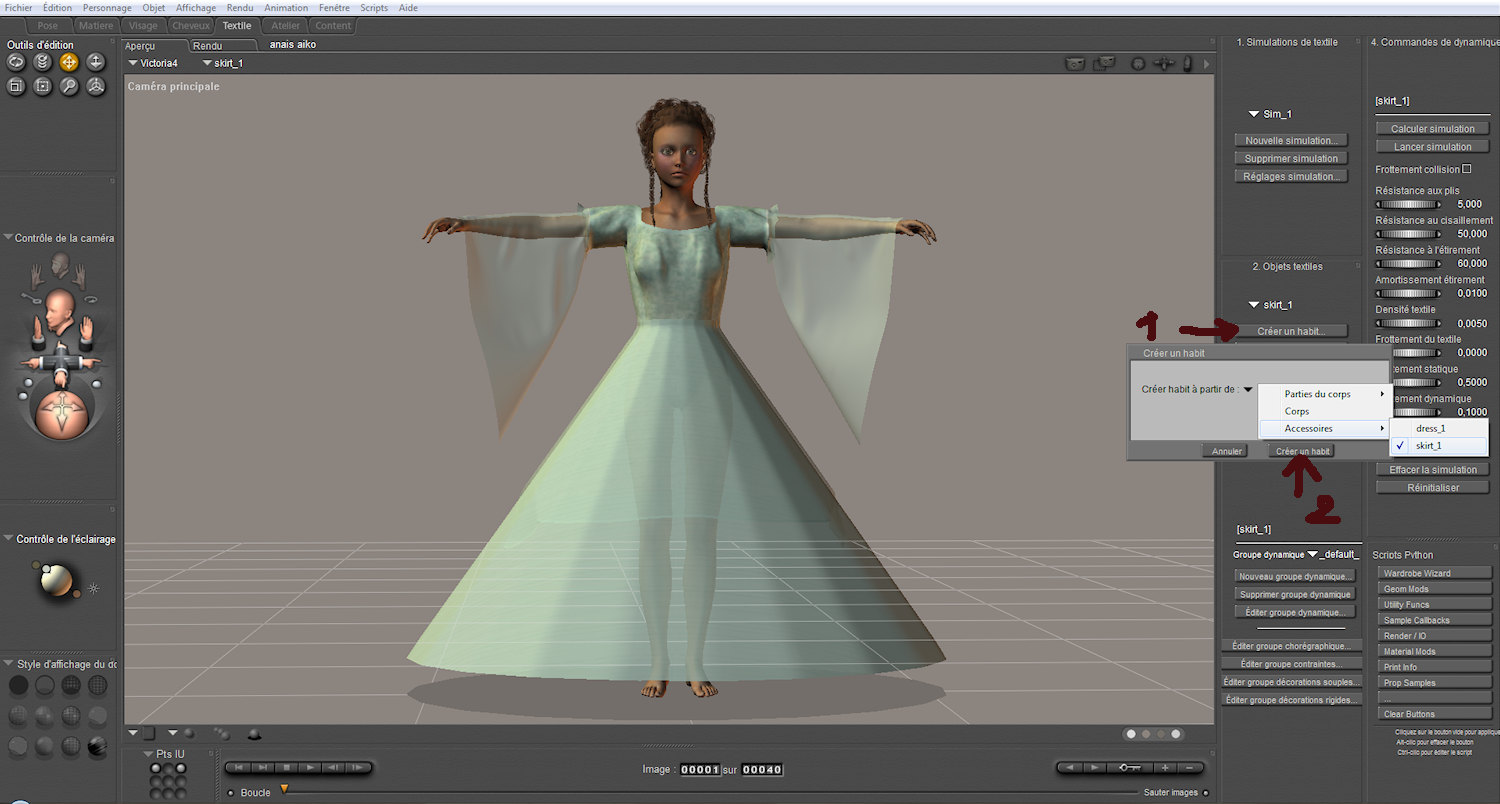Jump to first frame in animation controls
The height and width of the screenshot is (804, 1500).
tap(238, 768)
